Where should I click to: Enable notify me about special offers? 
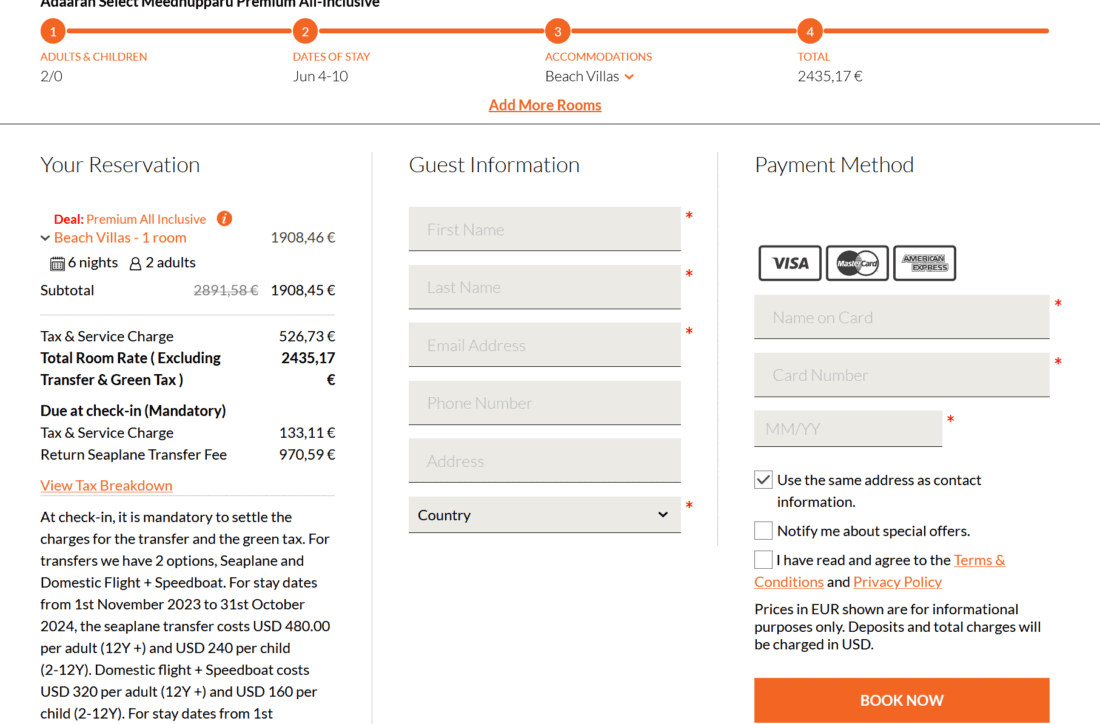point(764,530)
